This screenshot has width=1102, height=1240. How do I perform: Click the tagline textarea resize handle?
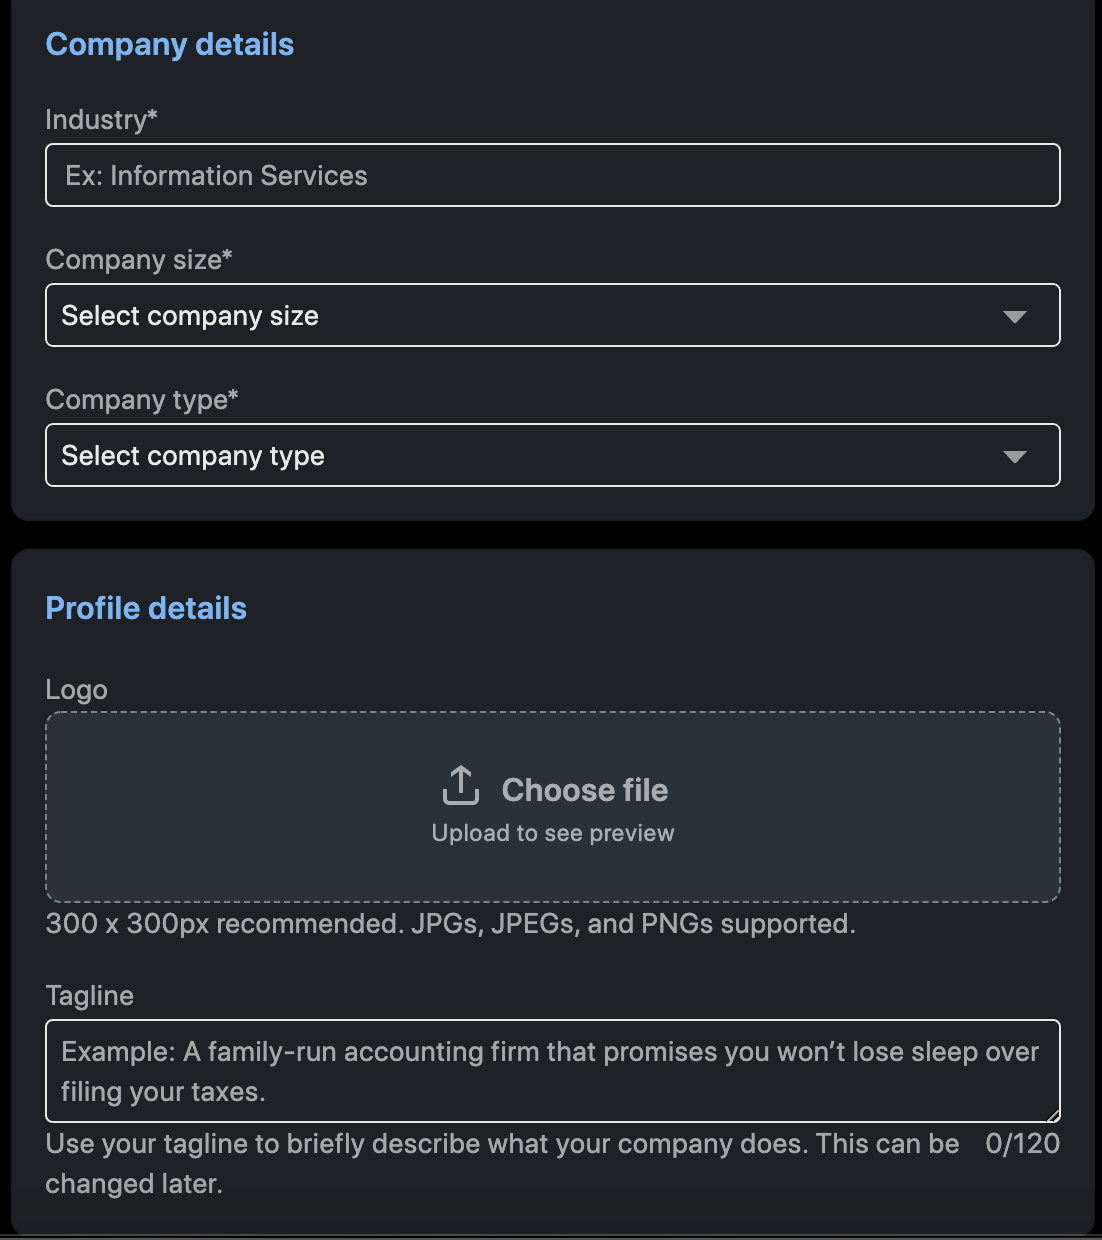(x=1052, y=1114)
